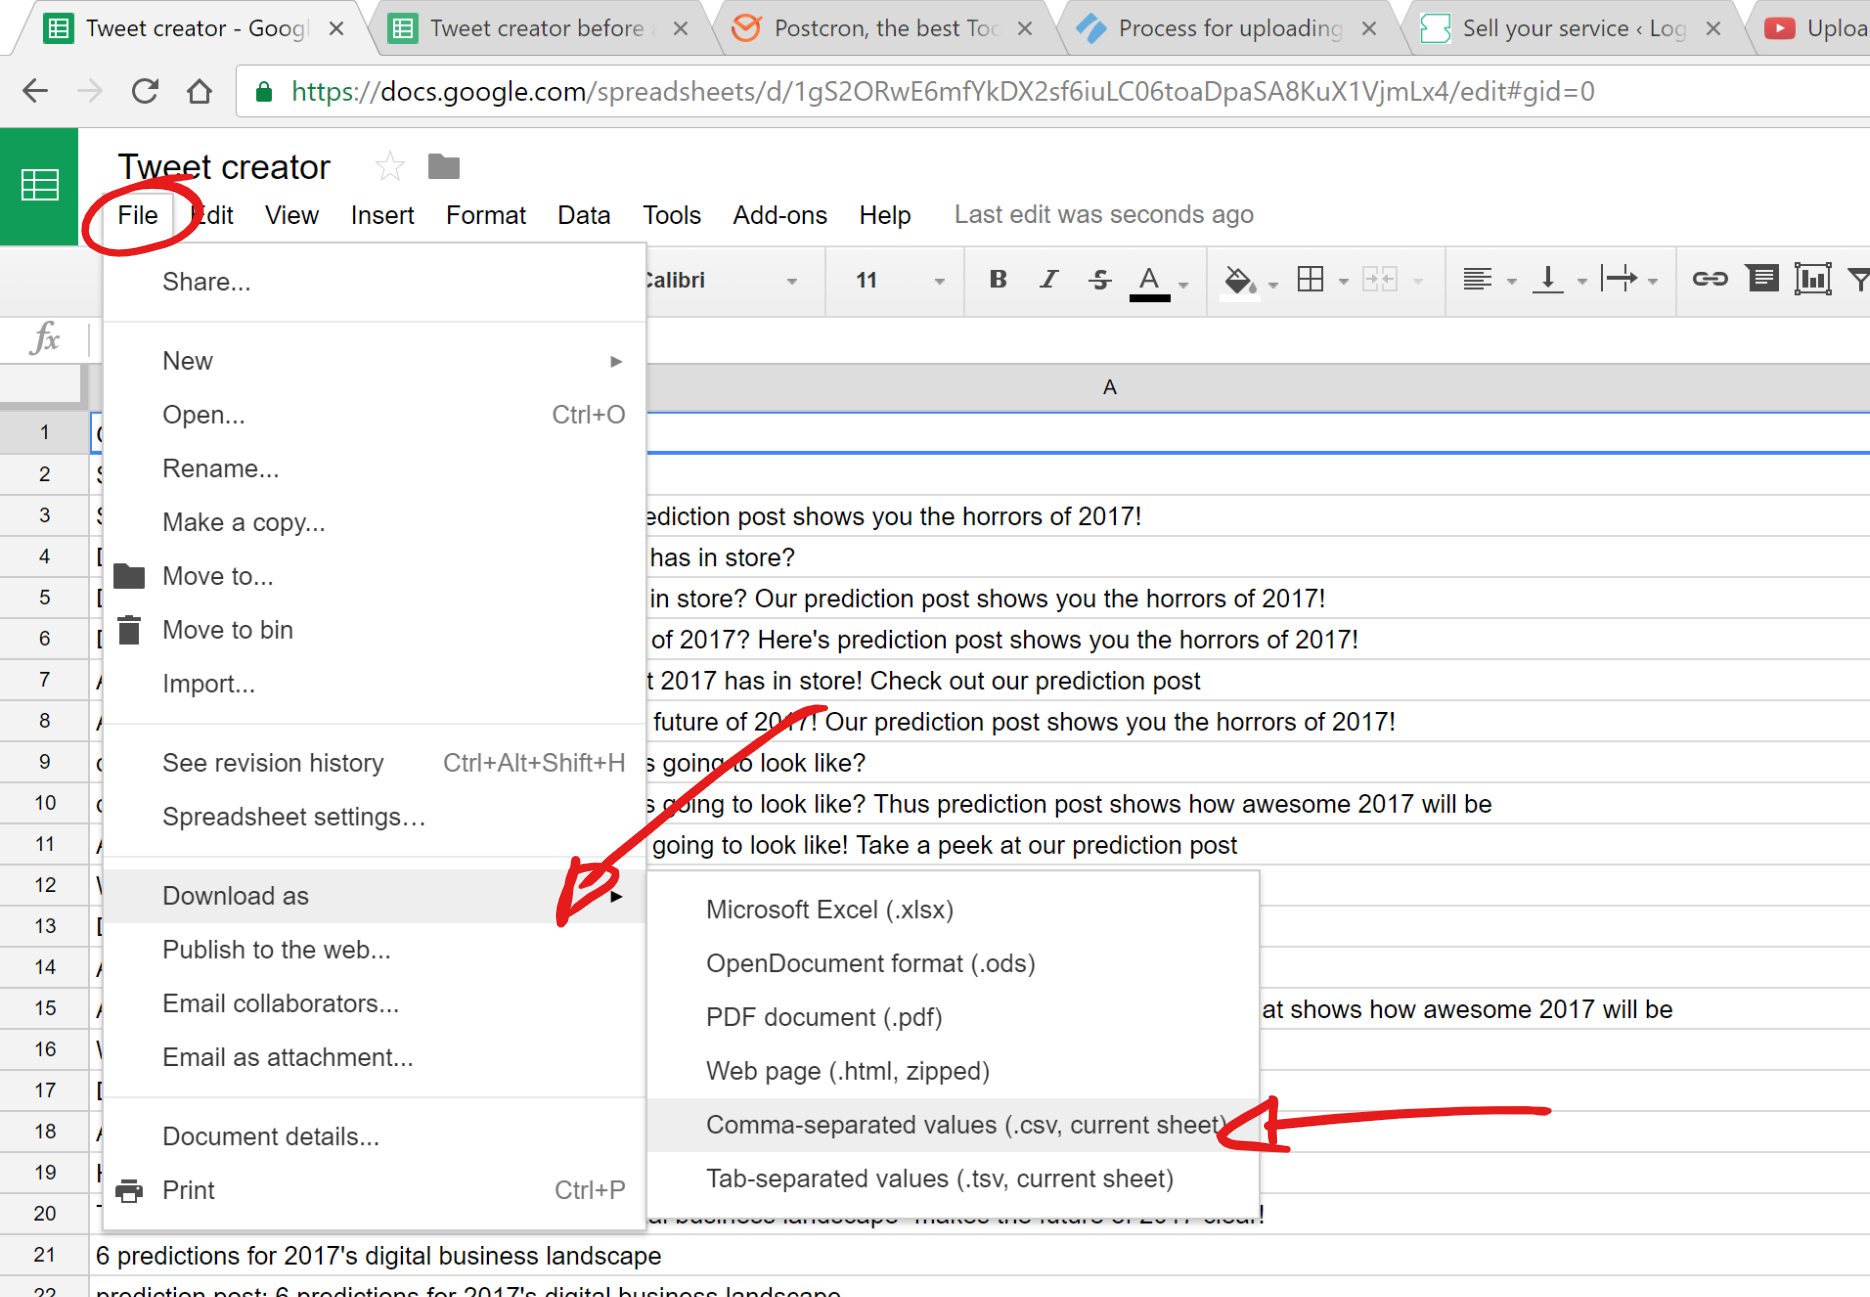Click the filter funnel icon
Viewport: 1870px width, 1297px height.
[1859, 279]
